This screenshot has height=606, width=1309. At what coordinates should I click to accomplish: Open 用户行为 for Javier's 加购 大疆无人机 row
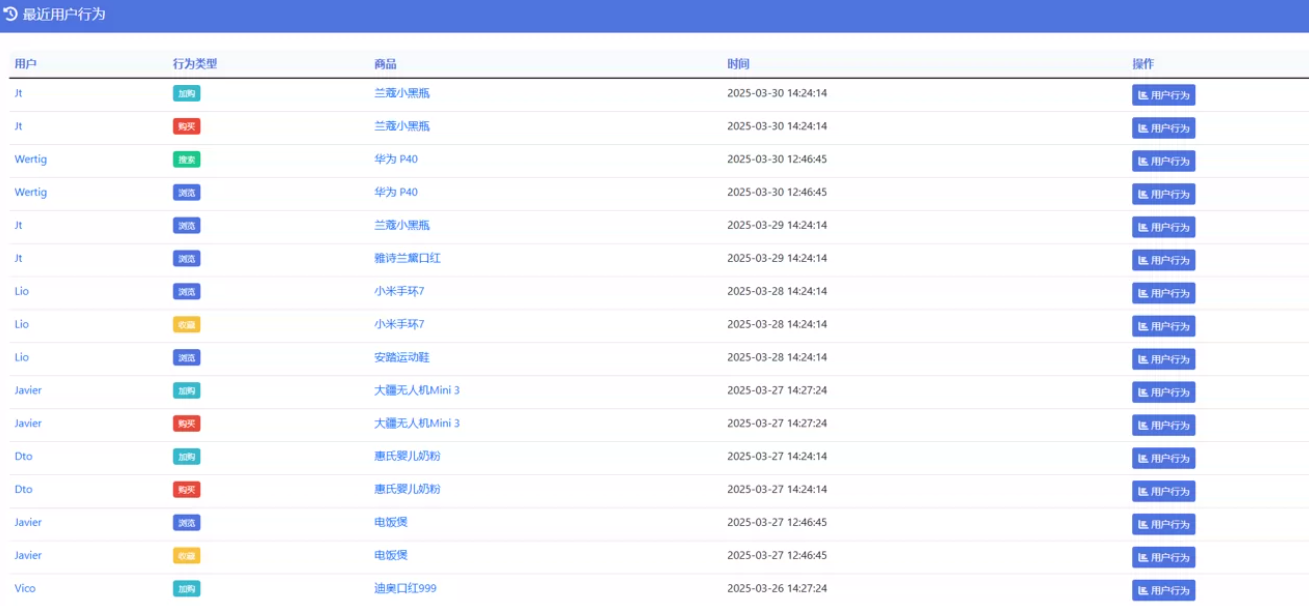click(1163, 392)
